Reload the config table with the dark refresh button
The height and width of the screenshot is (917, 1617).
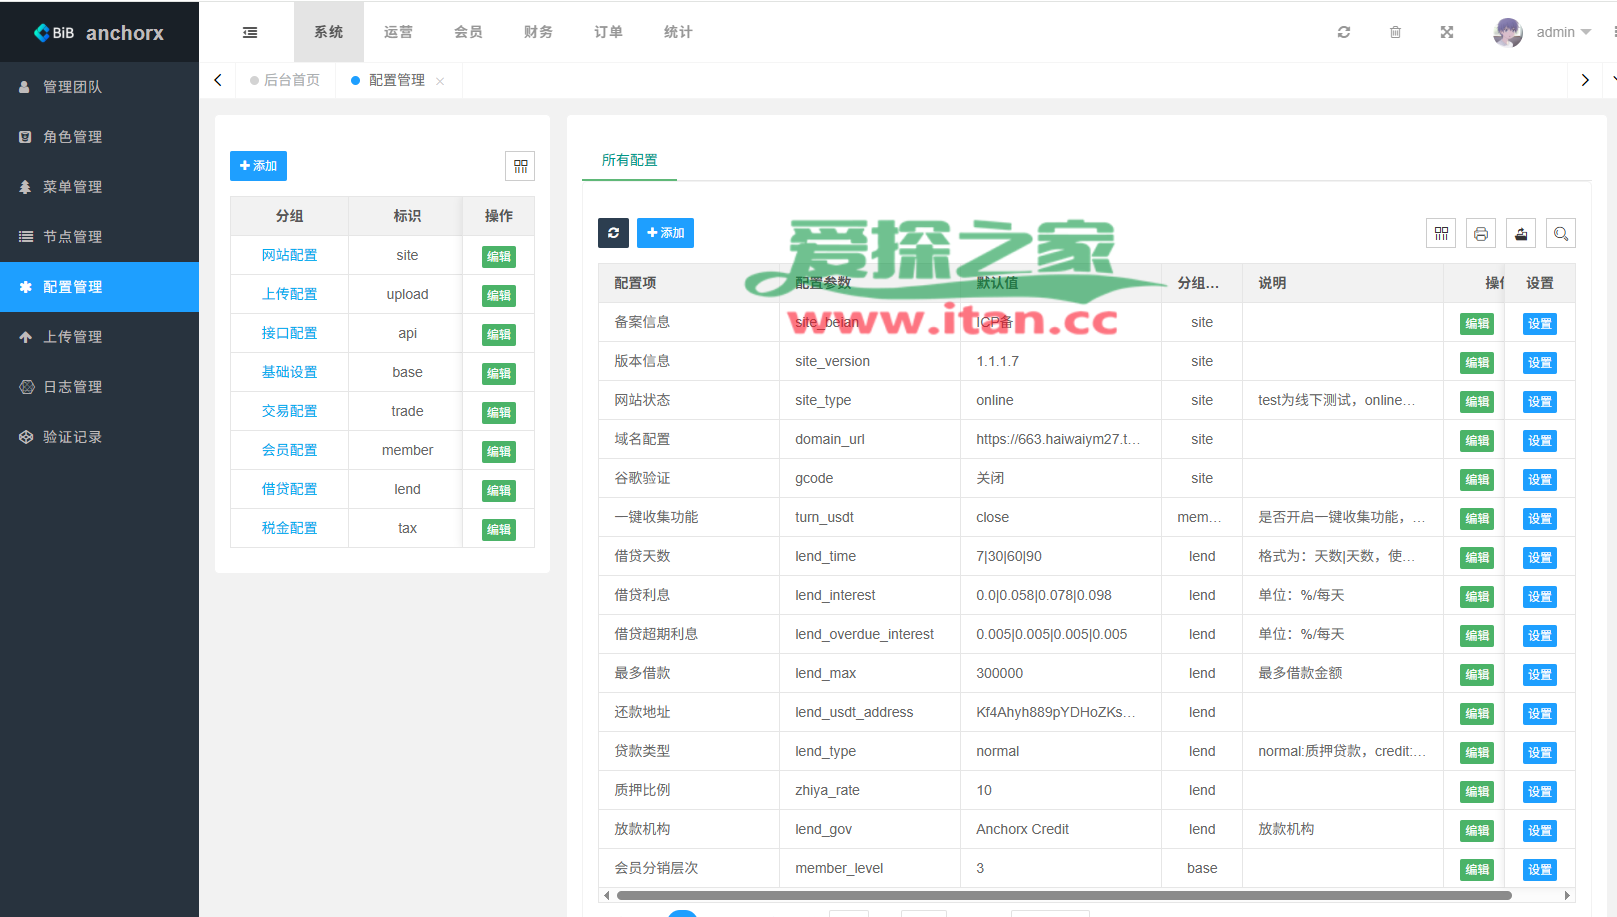613,233
